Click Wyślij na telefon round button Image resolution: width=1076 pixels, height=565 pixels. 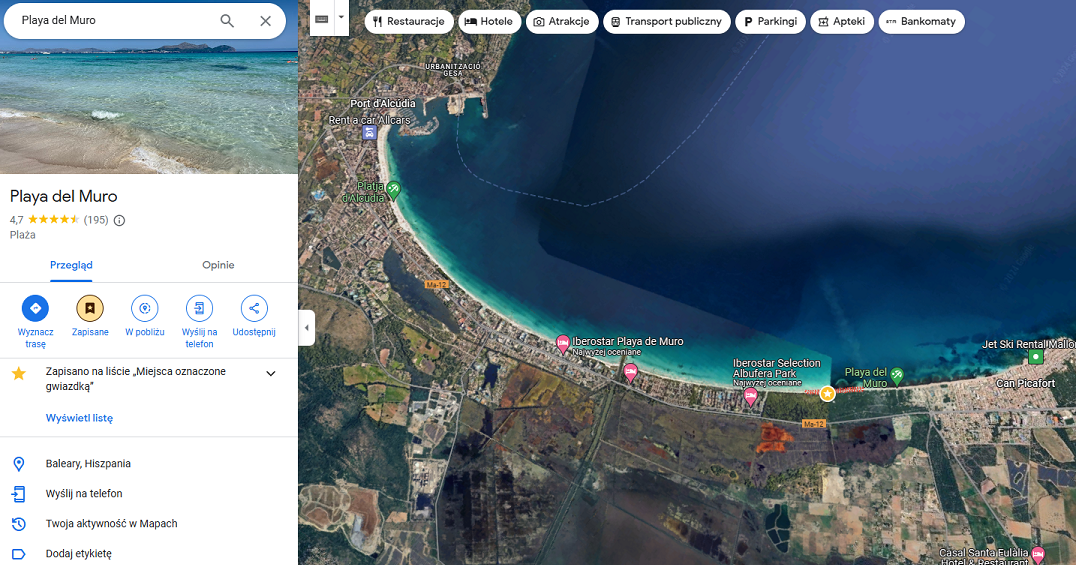point(199,308)
